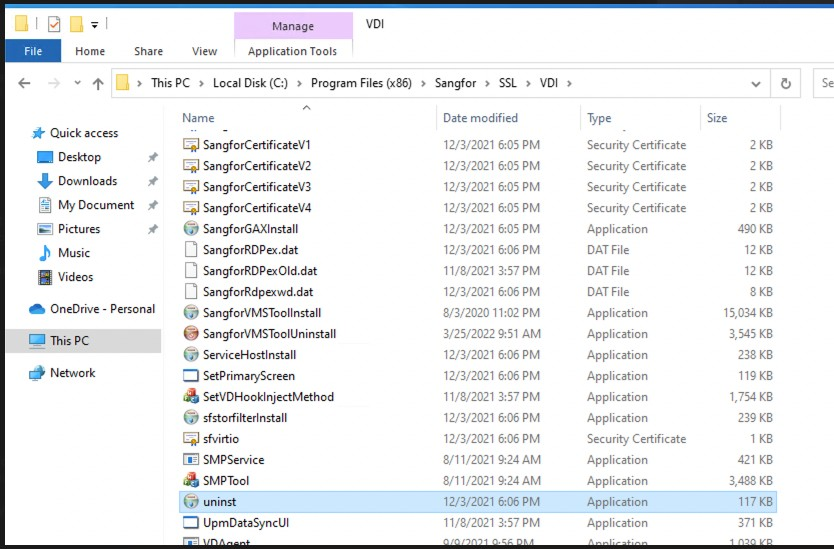This screenshot has width=834, height=549.
Task: Expand the chevron after Sangfor breadcrumb
Action: click(x=488, y=84)
